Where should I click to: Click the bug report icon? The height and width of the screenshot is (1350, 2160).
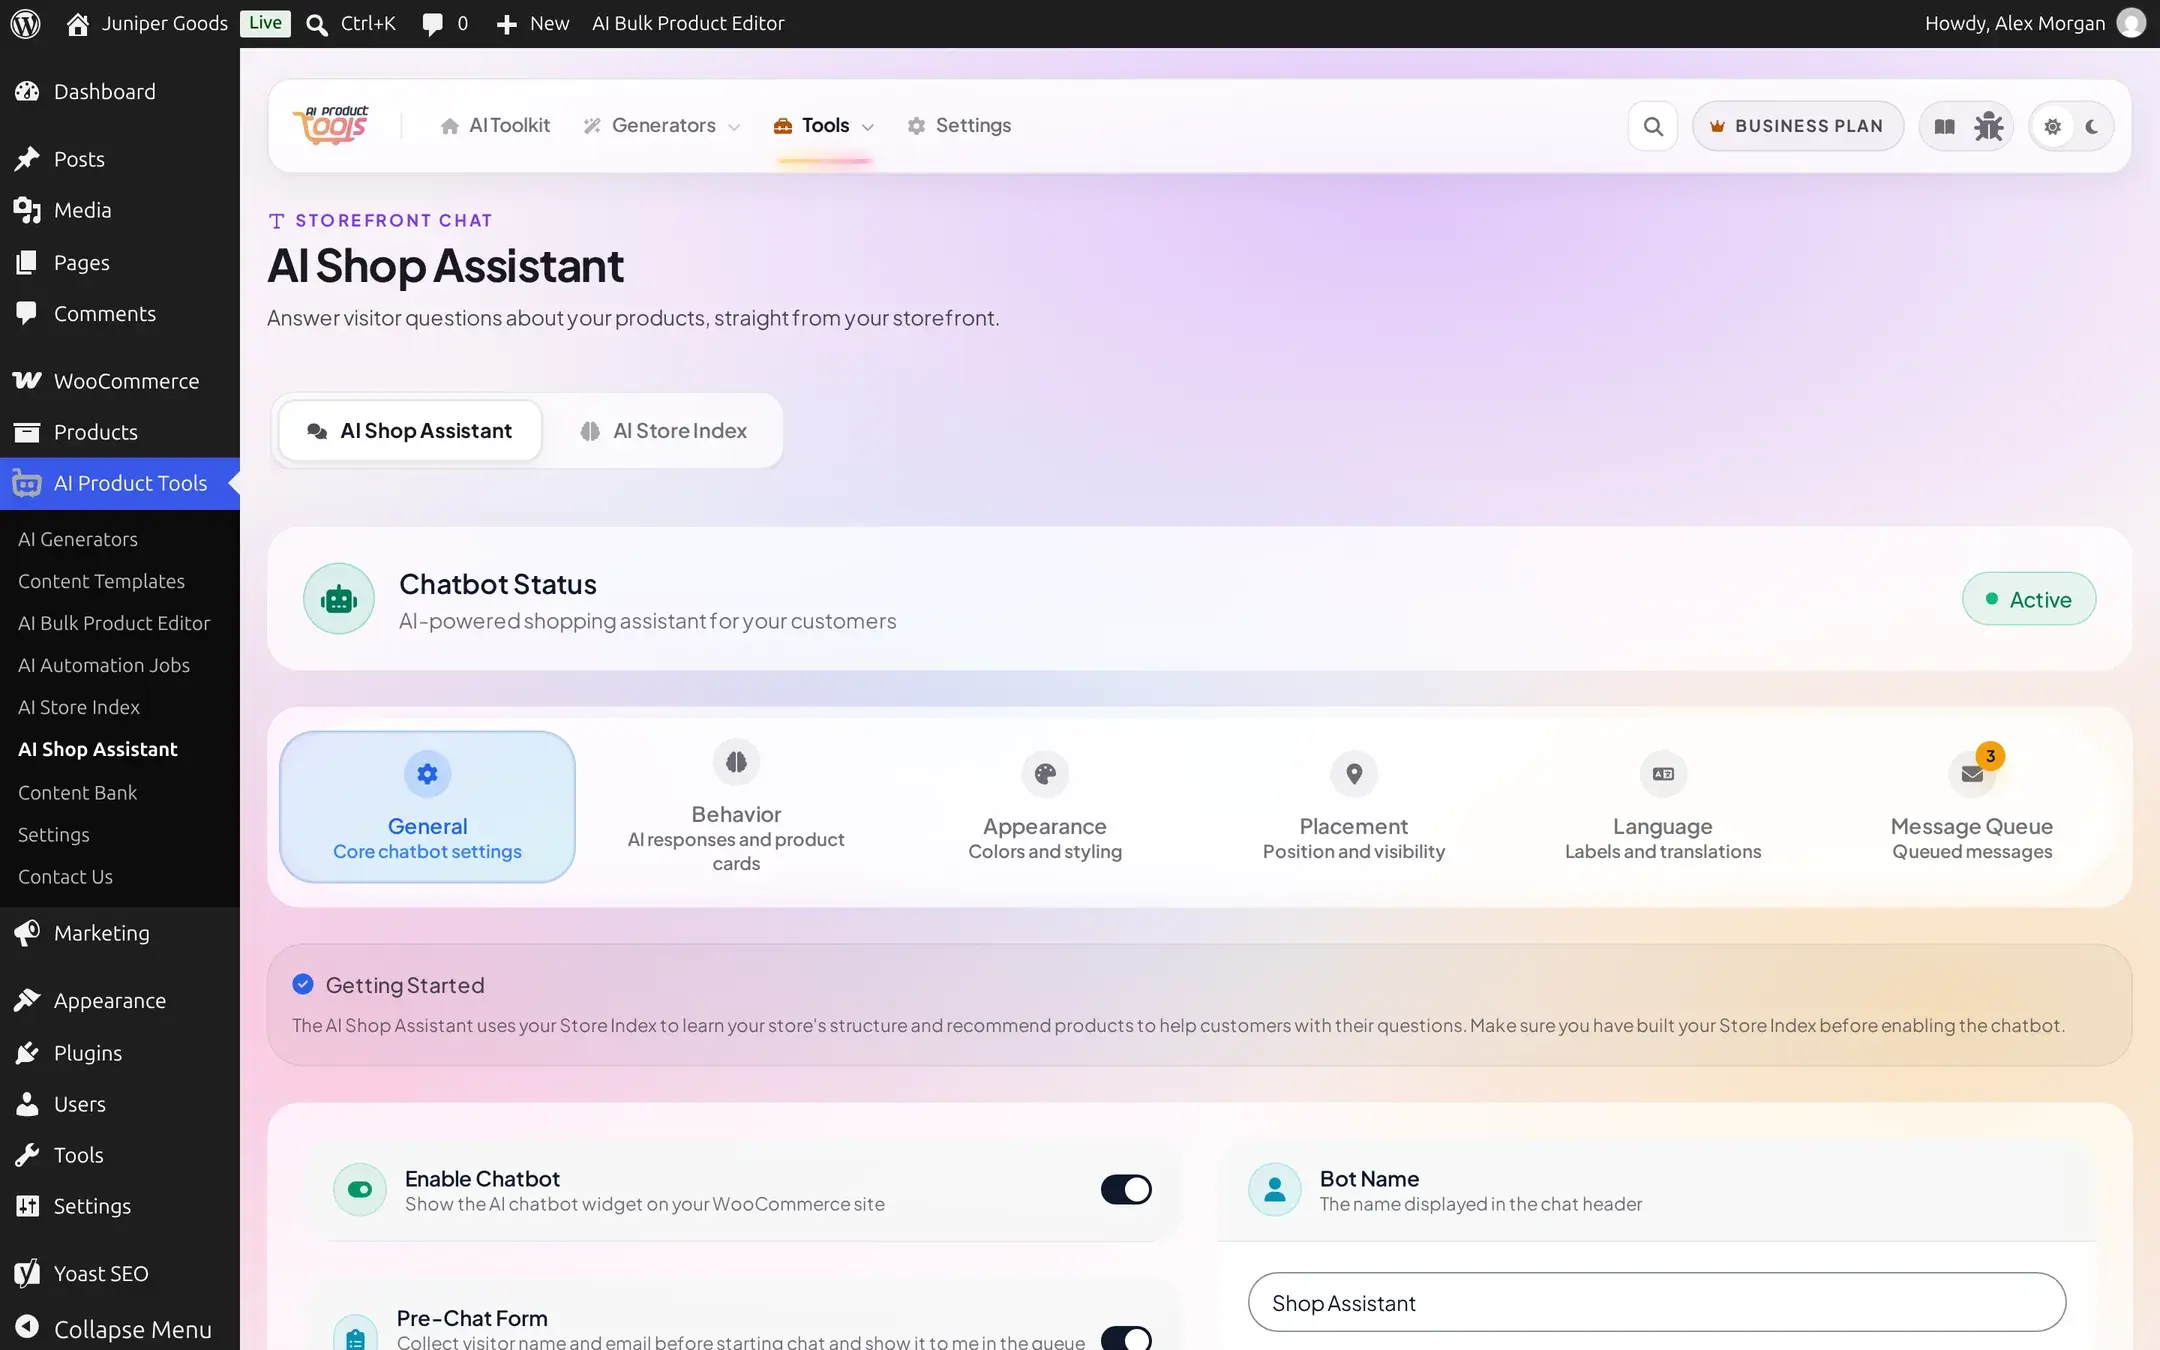click(x=1988, y=126)
